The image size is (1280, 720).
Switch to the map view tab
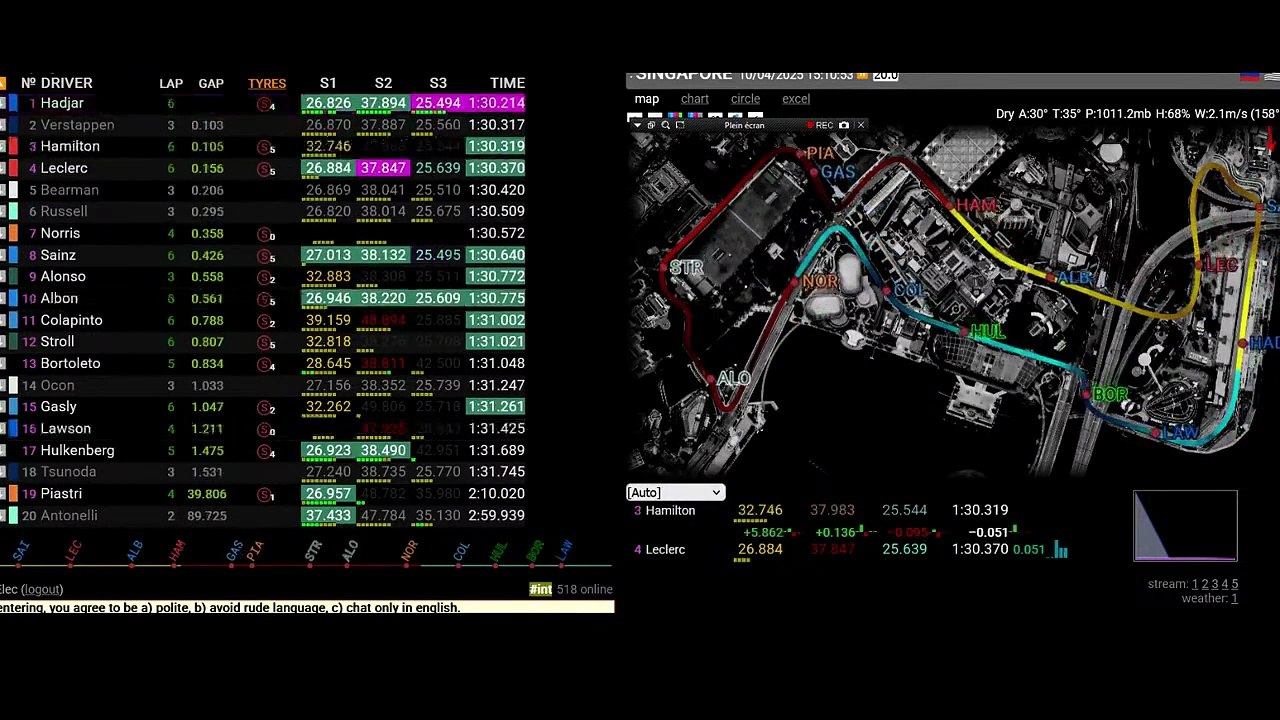pyautogui.click(x=646, y=99)
